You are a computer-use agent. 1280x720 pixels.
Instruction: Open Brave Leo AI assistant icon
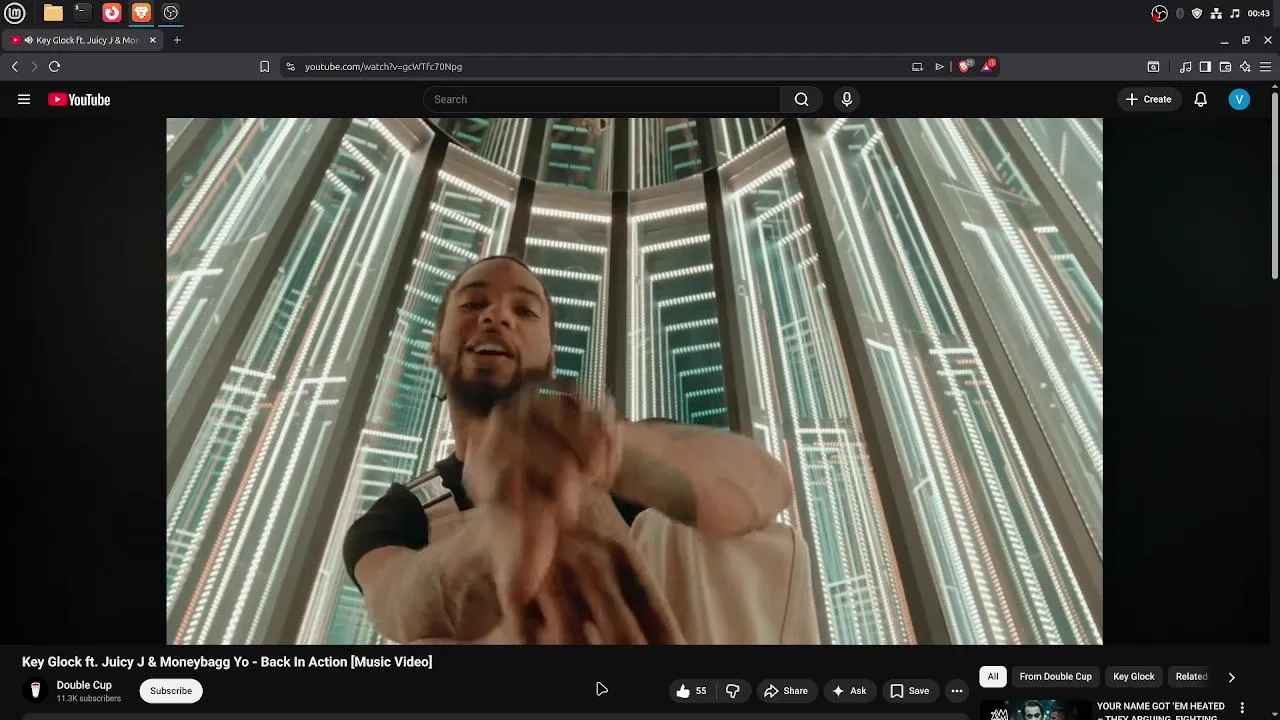[1245, 67]
